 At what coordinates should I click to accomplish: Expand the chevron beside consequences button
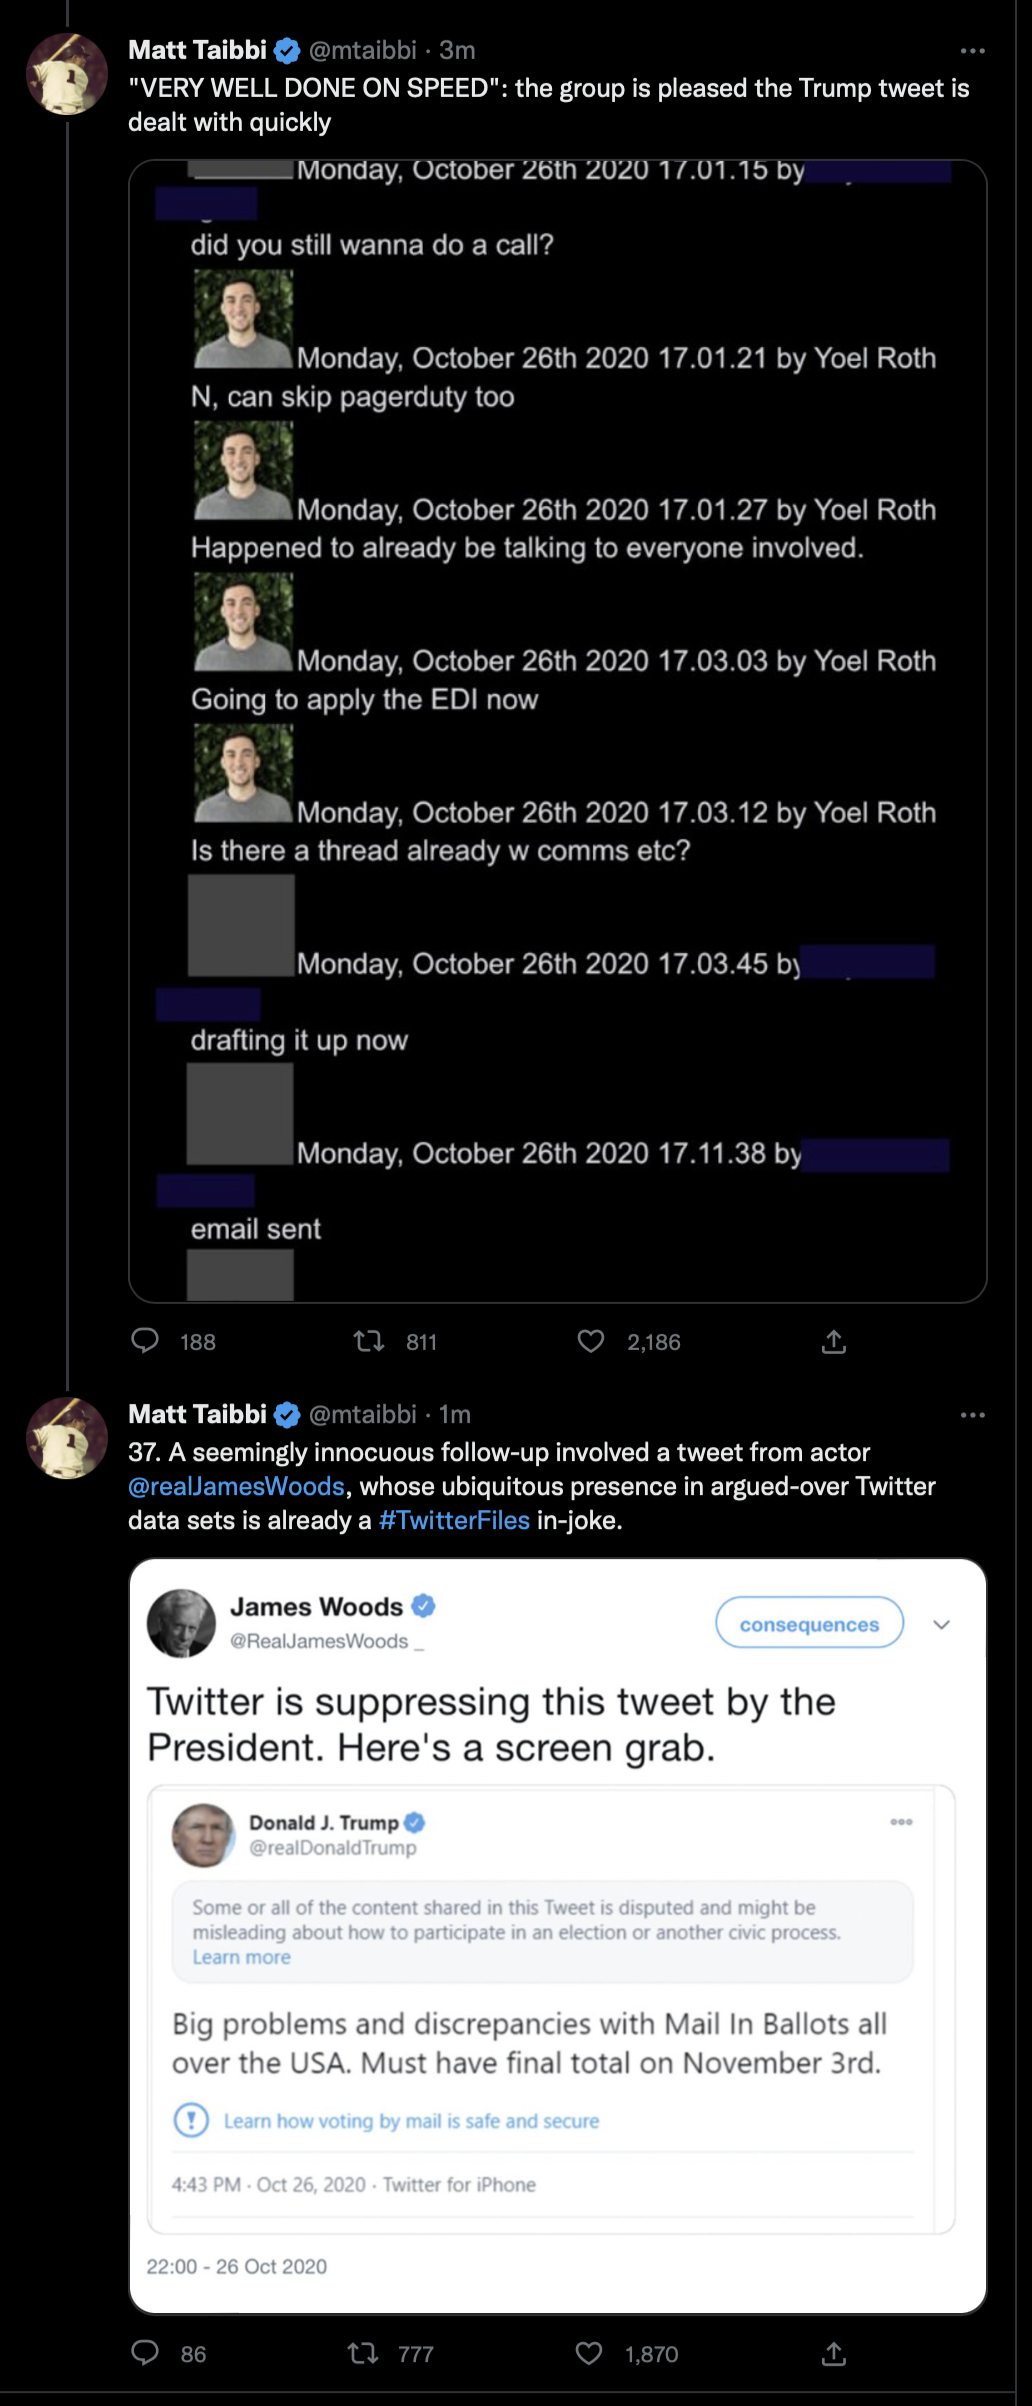click(941, 1624)
